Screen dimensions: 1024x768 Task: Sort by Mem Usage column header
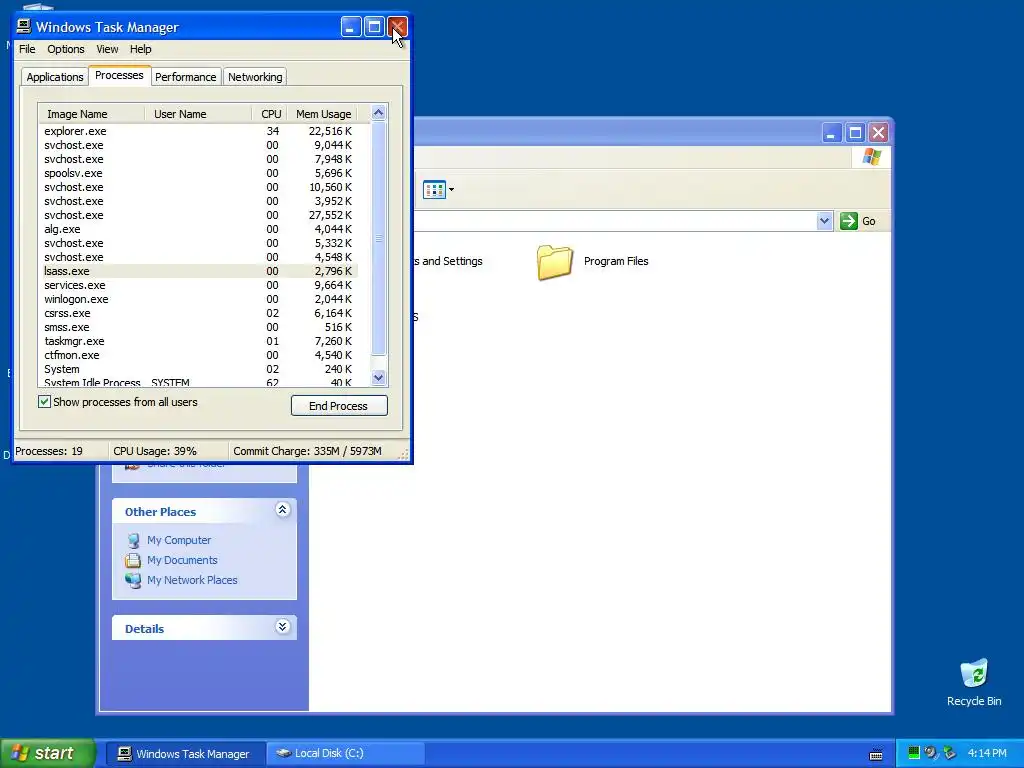coord(323,114)
